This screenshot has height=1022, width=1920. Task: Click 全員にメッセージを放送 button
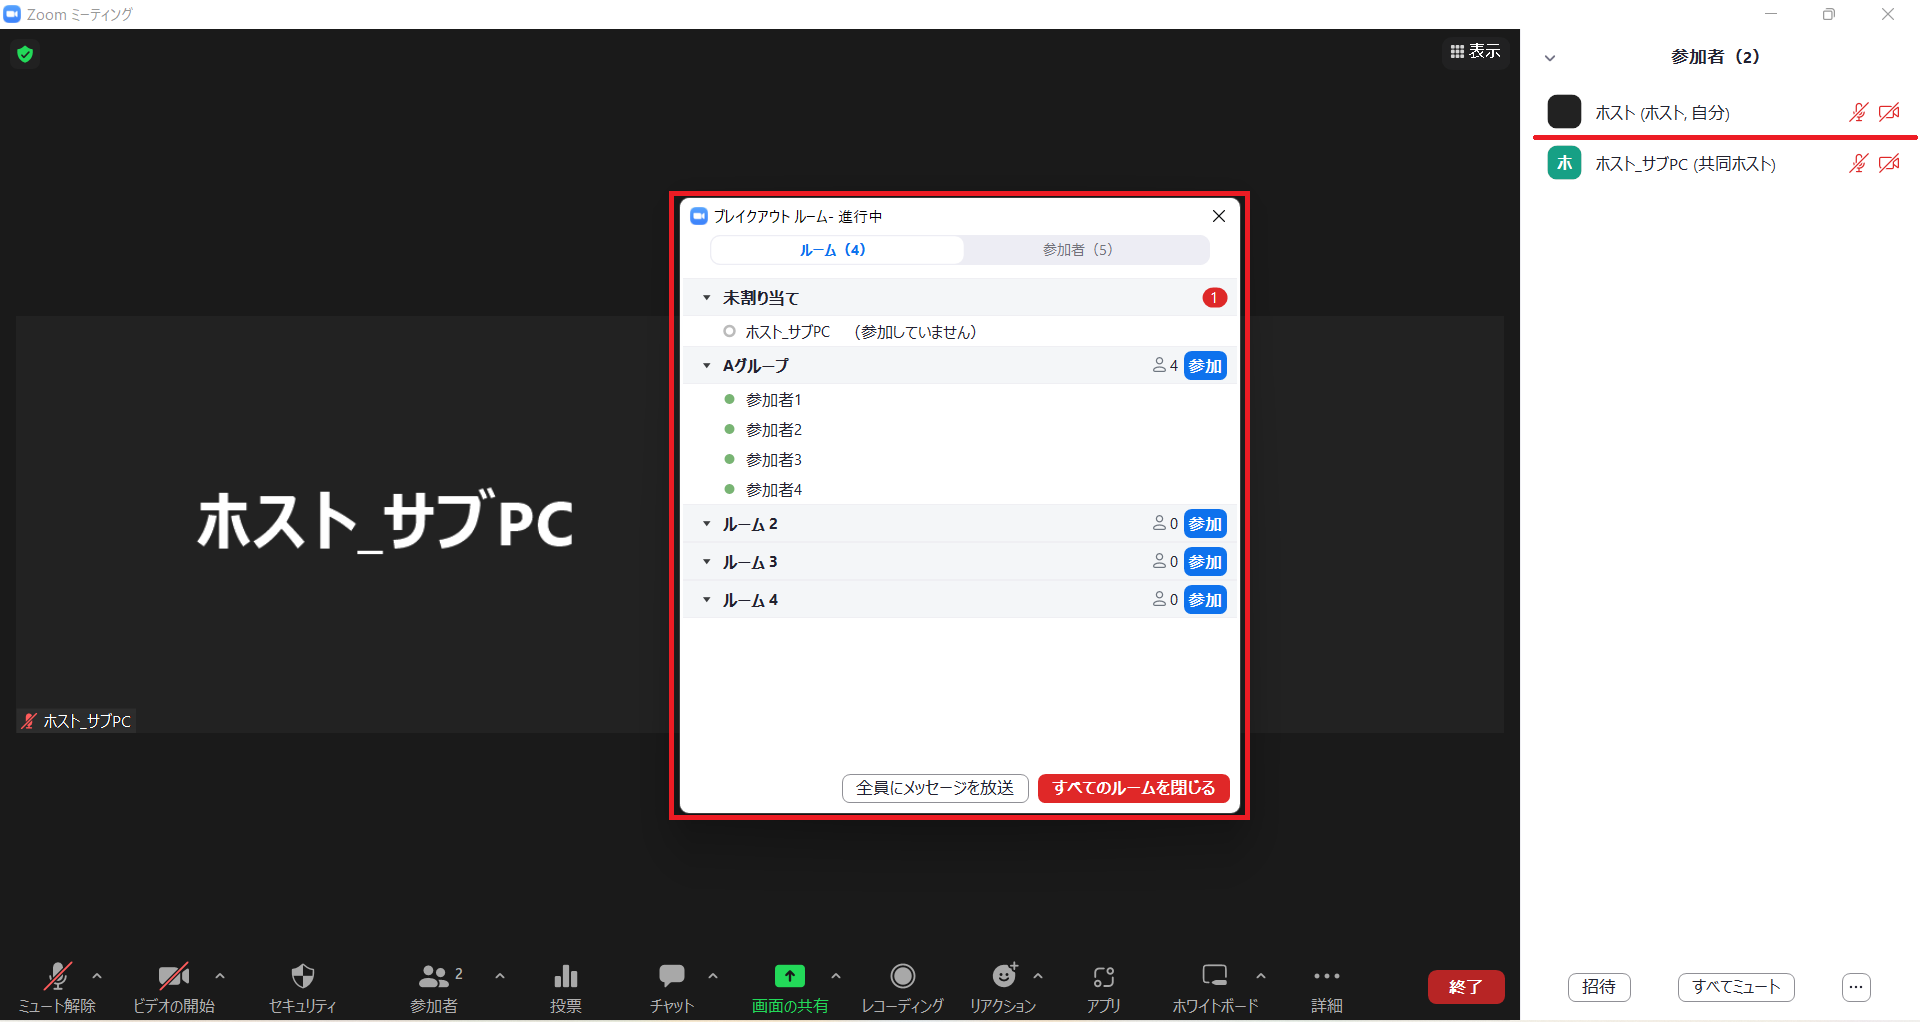pyautogui.click(x=935, y=788)
